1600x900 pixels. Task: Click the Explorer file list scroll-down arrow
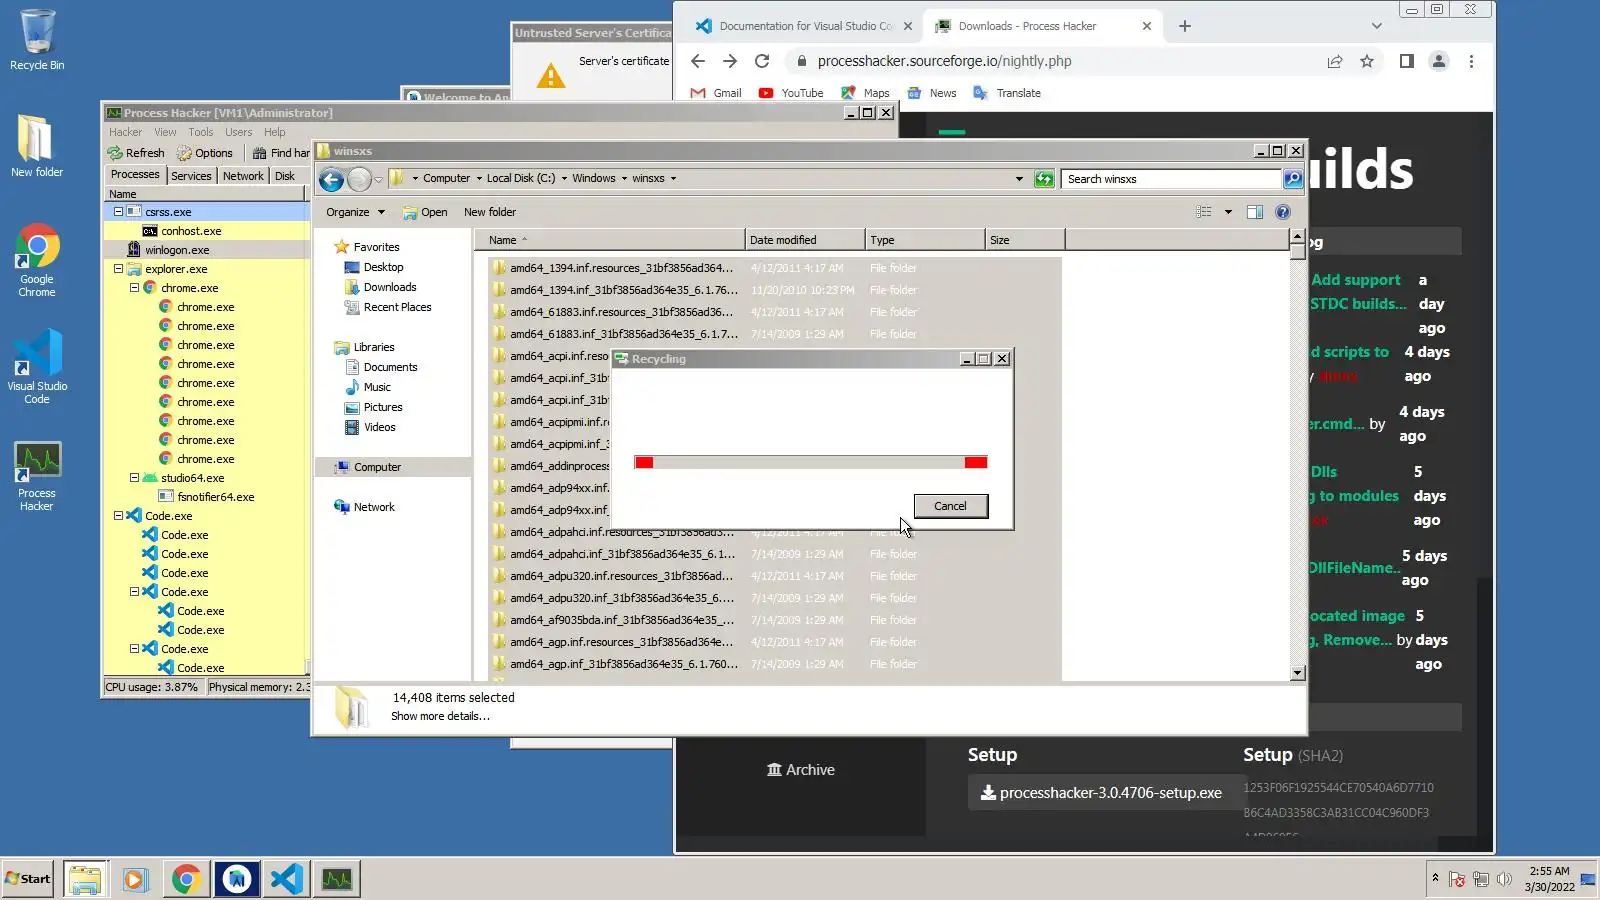[1298, 673]
